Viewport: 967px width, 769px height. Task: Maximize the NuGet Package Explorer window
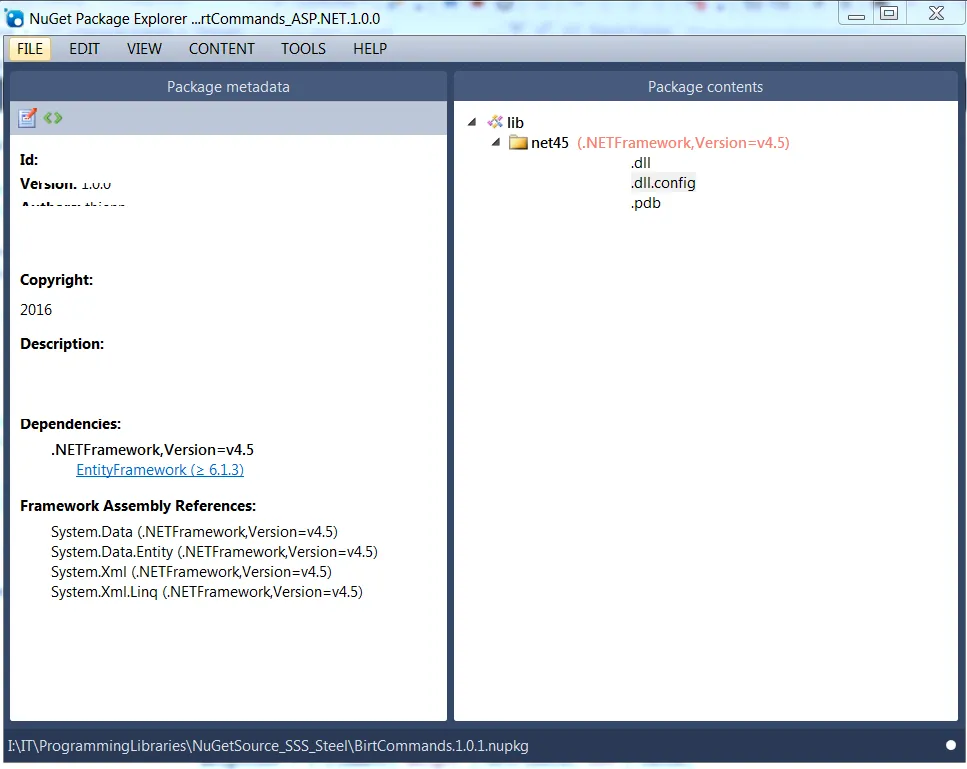[889, 13]
